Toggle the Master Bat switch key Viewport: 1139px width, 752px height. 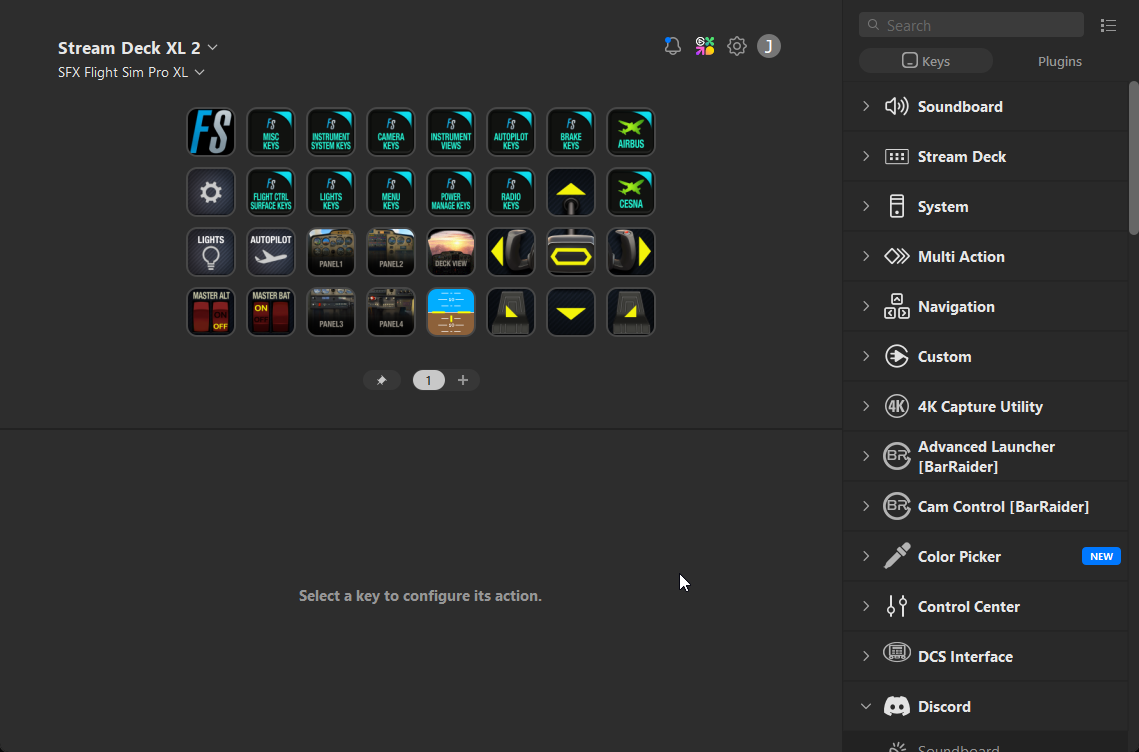click(271, 312)
